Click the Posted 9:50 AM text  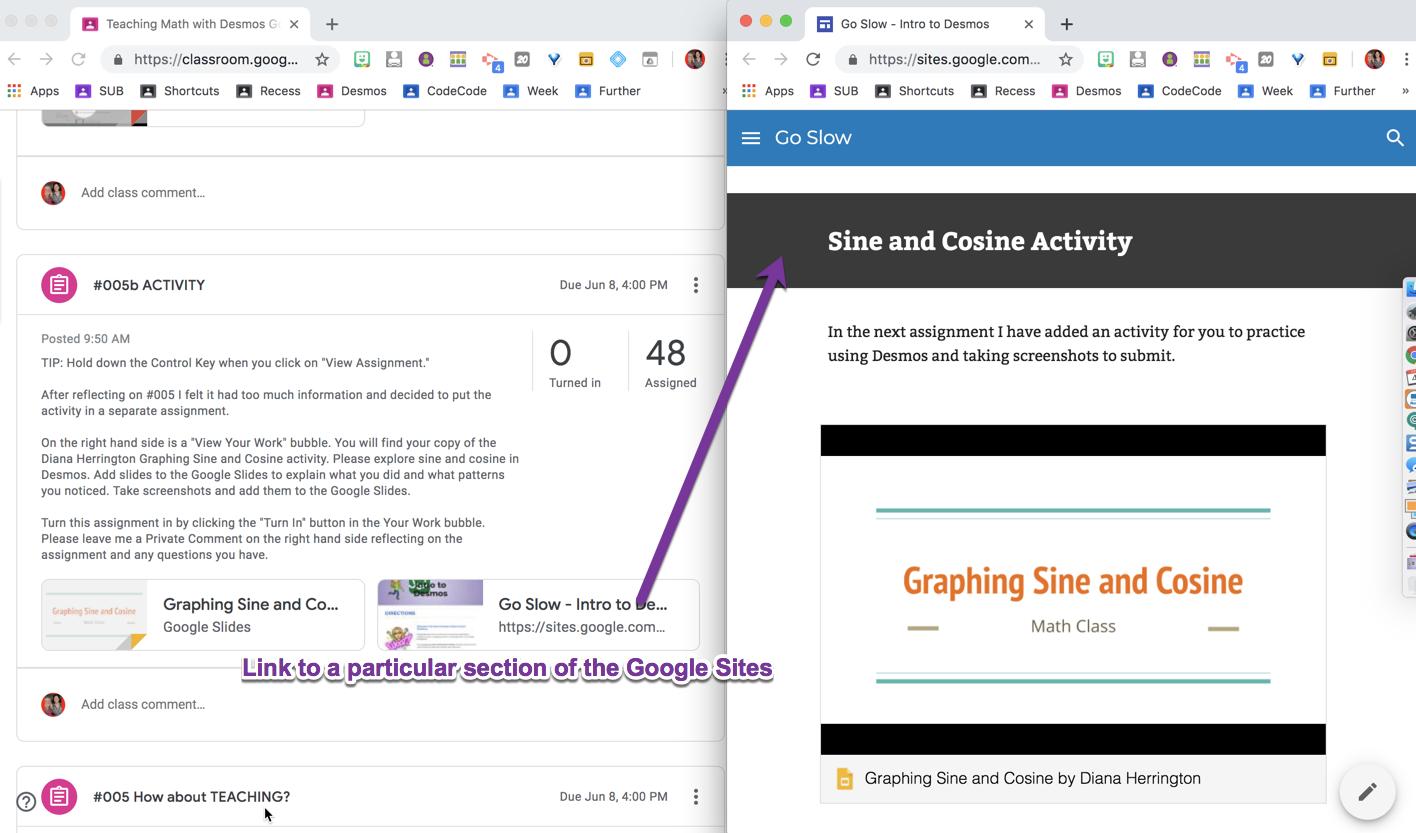coord(85,339)
